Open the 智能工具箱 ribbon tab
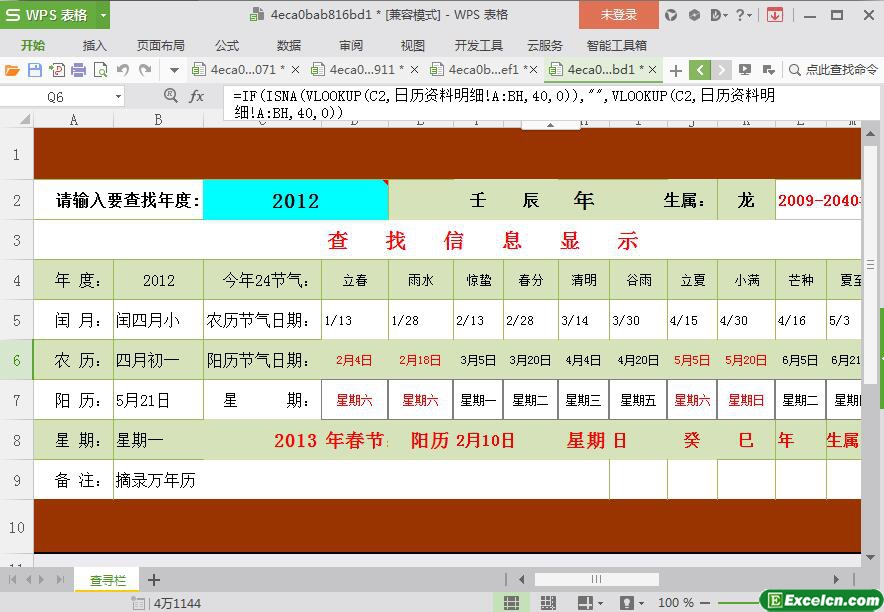Screen dimensions: 884x612 coord(616,46)
